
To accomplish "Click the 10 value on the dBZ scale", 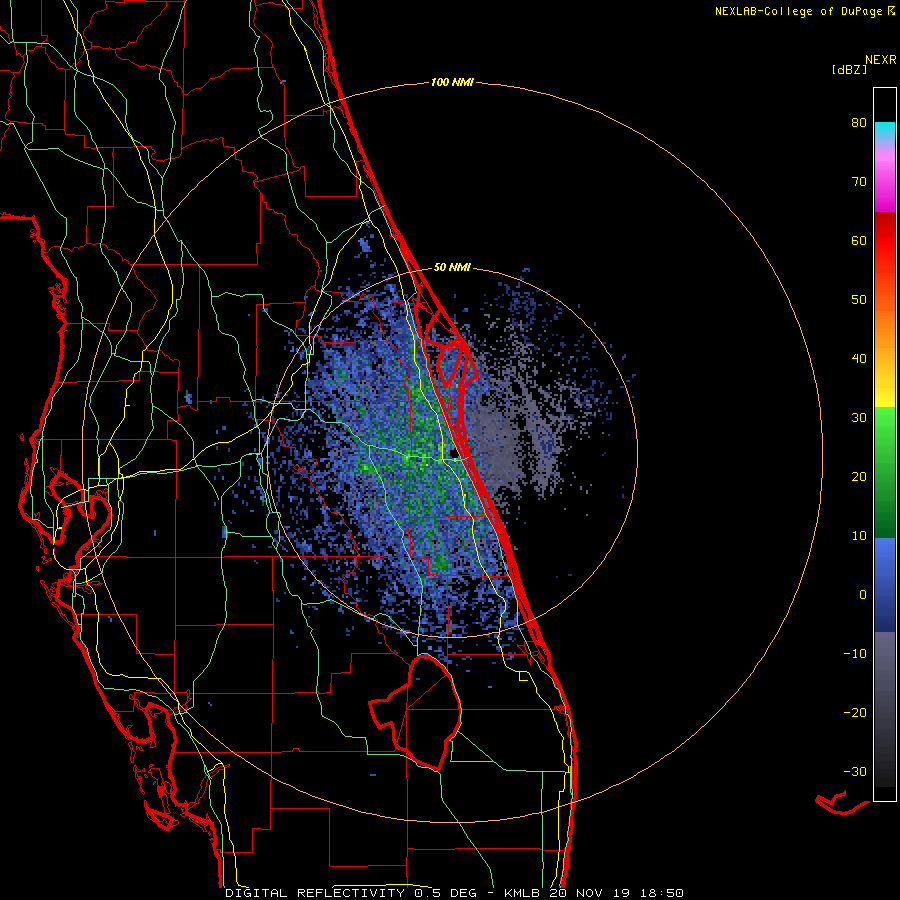I will pyautogui.click(x=859, y=536).
